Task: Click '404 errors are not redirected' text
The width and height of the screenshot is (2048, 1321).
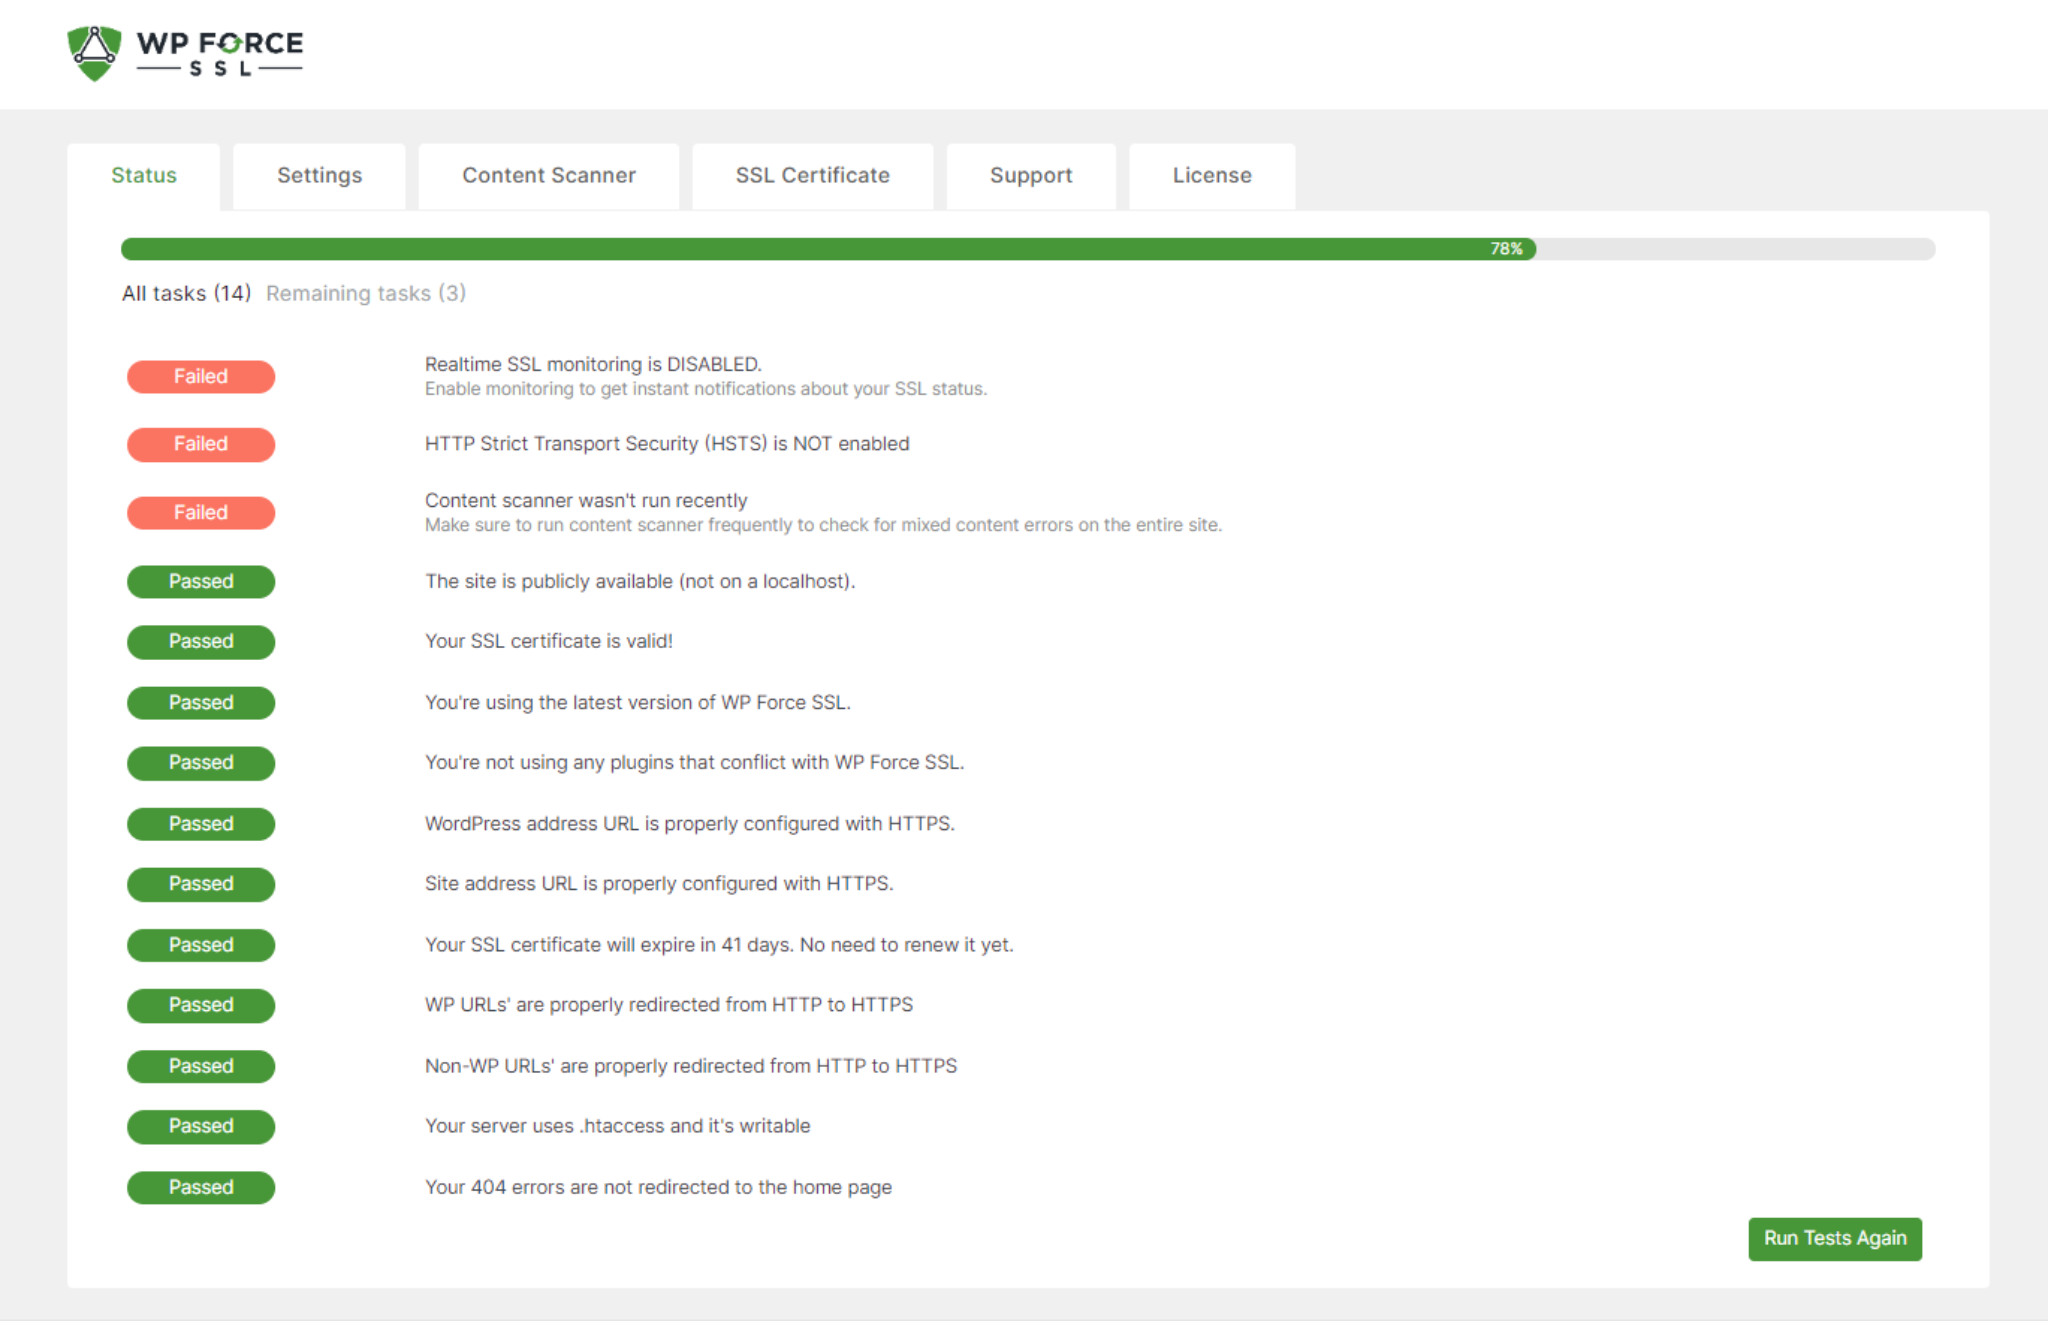Action: click(658, 1187)
